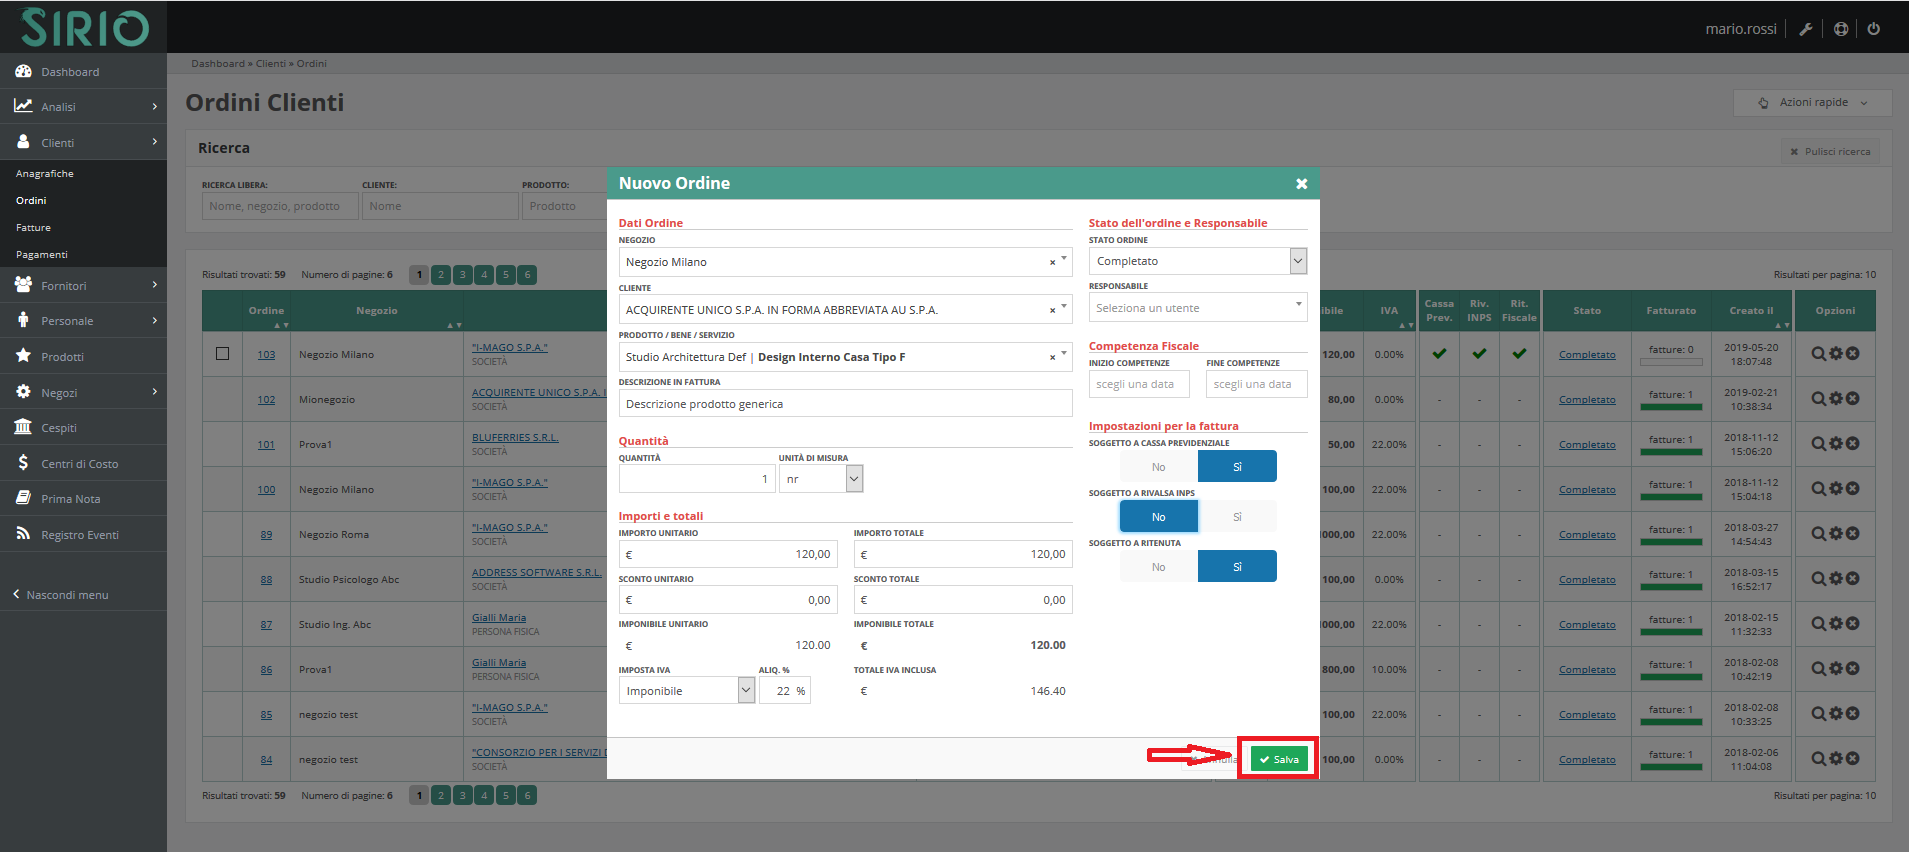Click the power logout icon

click(x=1873, y=29)
